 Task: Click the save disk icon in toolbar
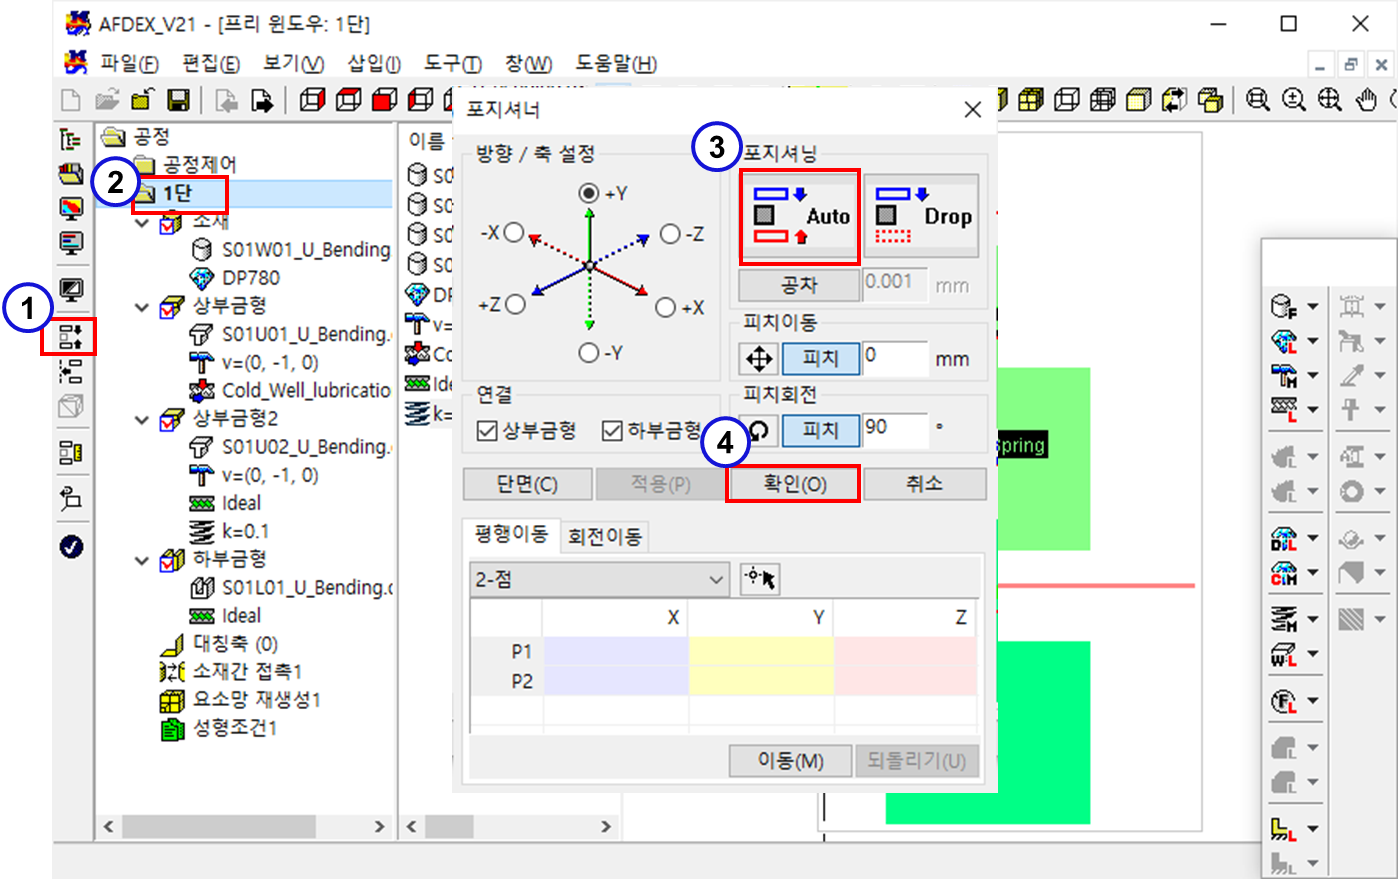pyautogui.click(x=178, y=100)
